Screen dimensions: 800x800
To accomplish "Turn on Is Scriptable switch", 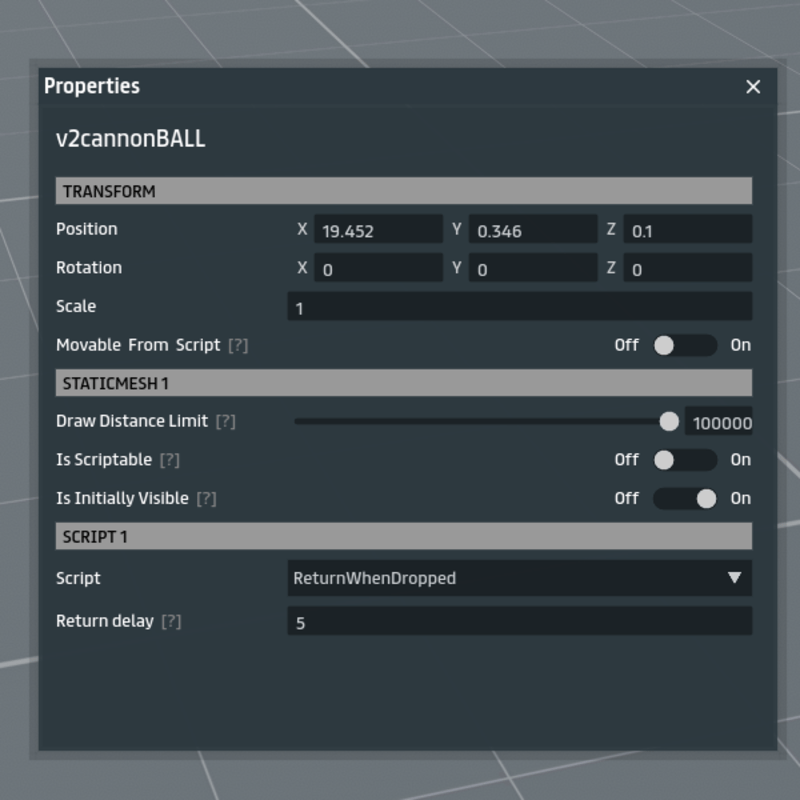I will click(x=684, y=460).
